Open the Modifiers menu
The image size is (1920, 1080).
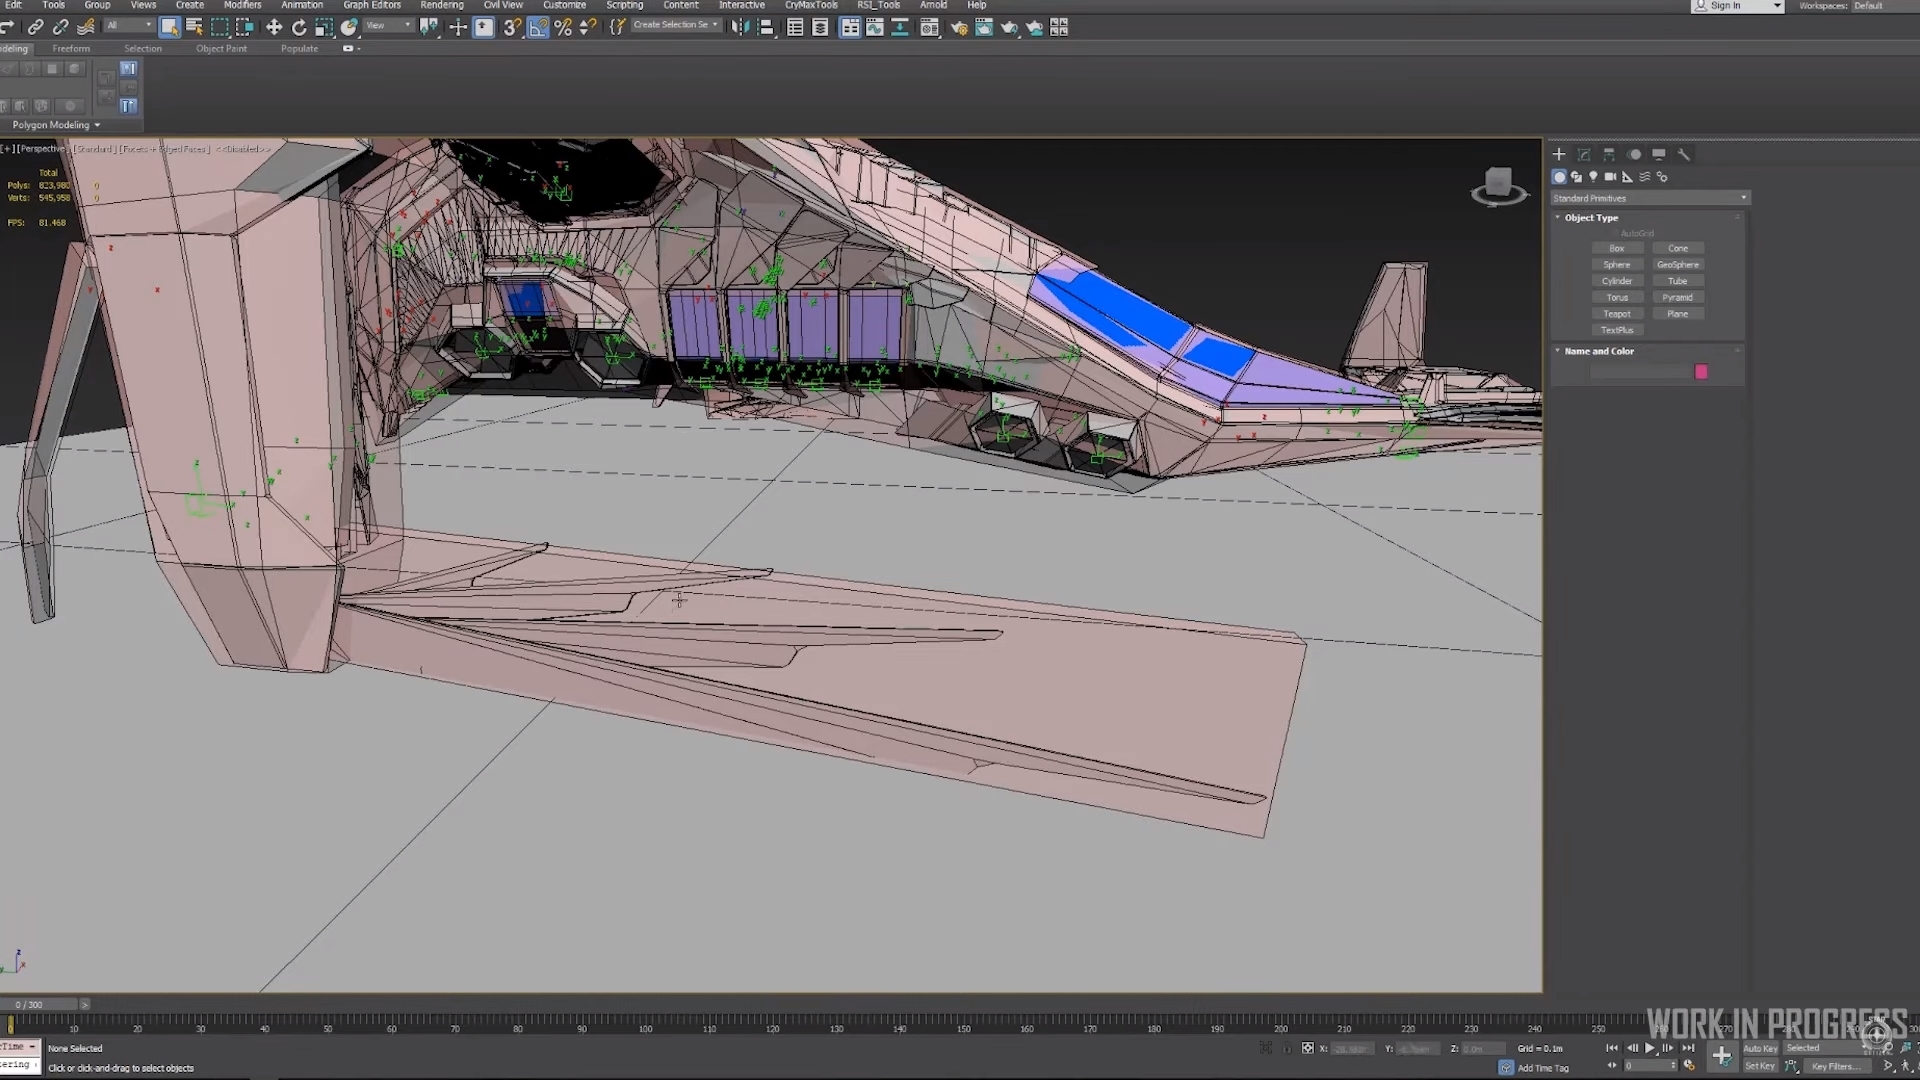(242, 5)
